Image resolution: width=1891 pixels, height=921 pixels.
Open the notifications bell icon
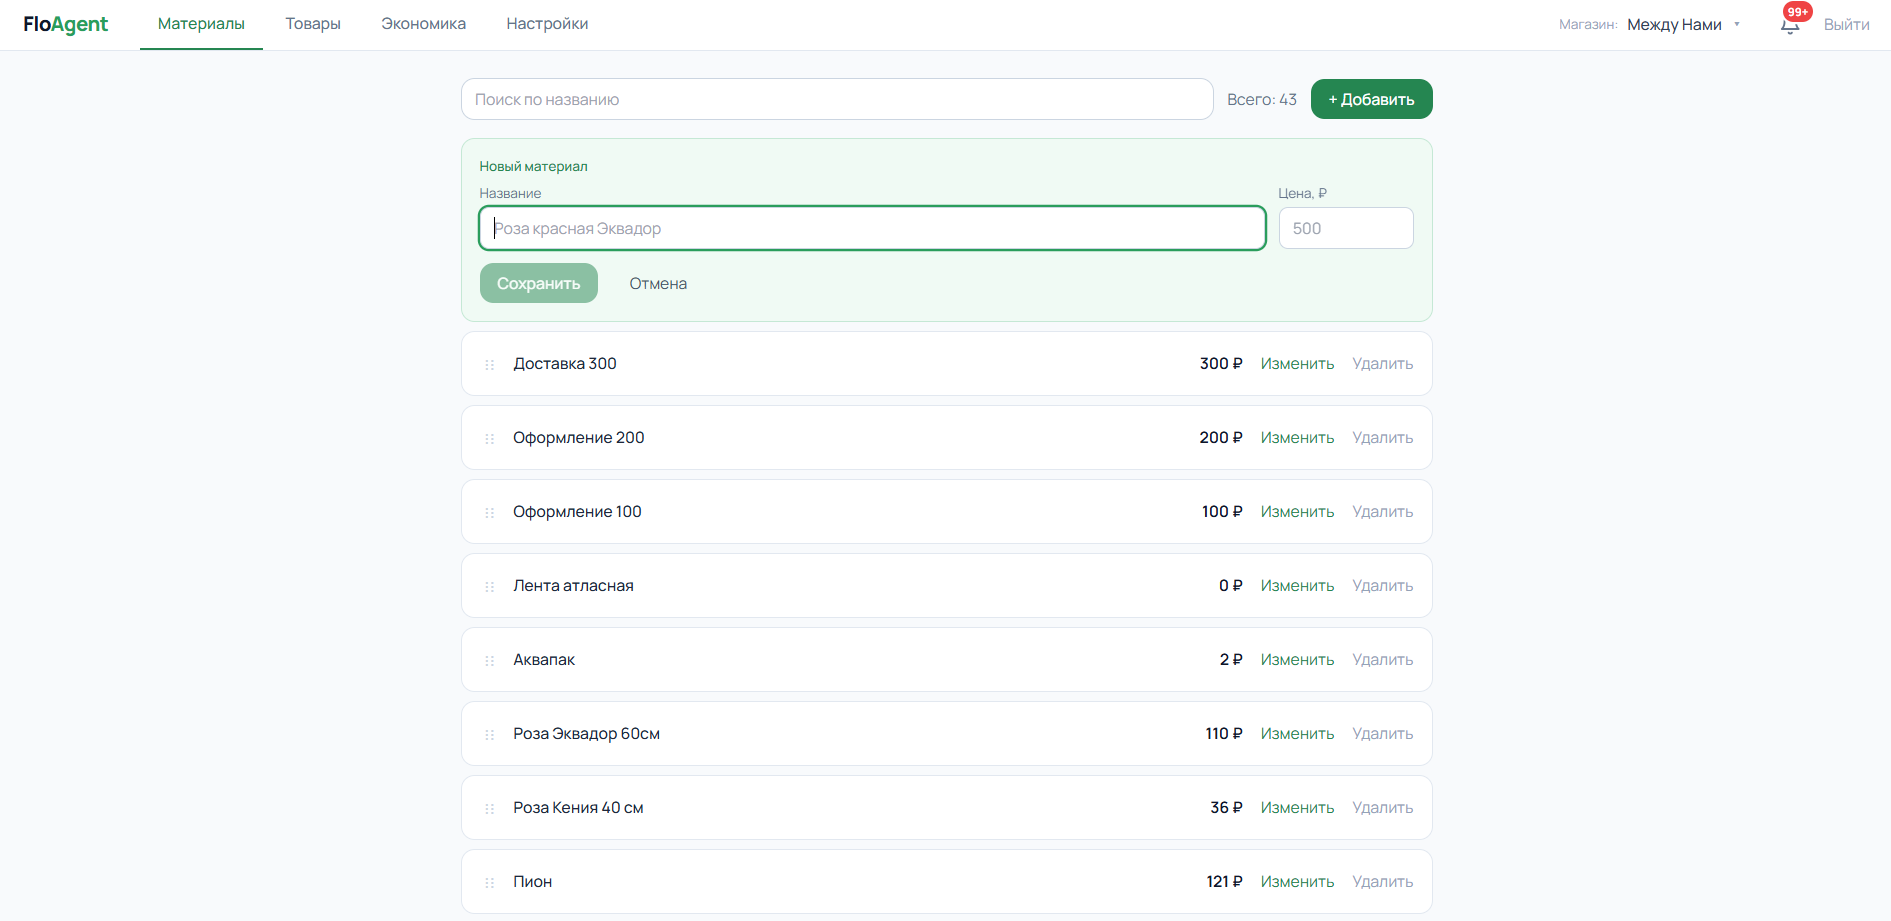coord(1790,25)
